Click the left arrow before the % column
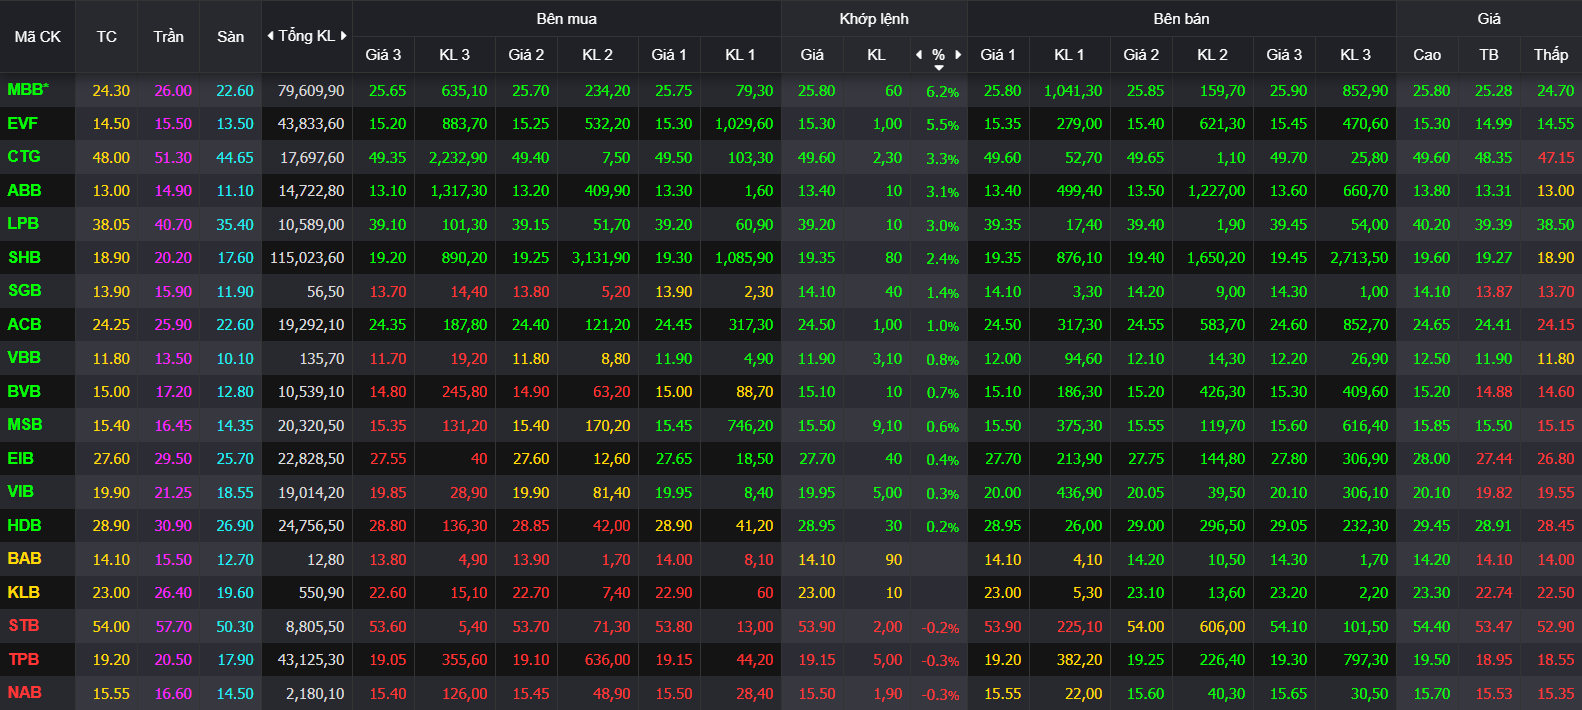The height and width of the screenshot is (710, 1582). (x=919, y=55)
